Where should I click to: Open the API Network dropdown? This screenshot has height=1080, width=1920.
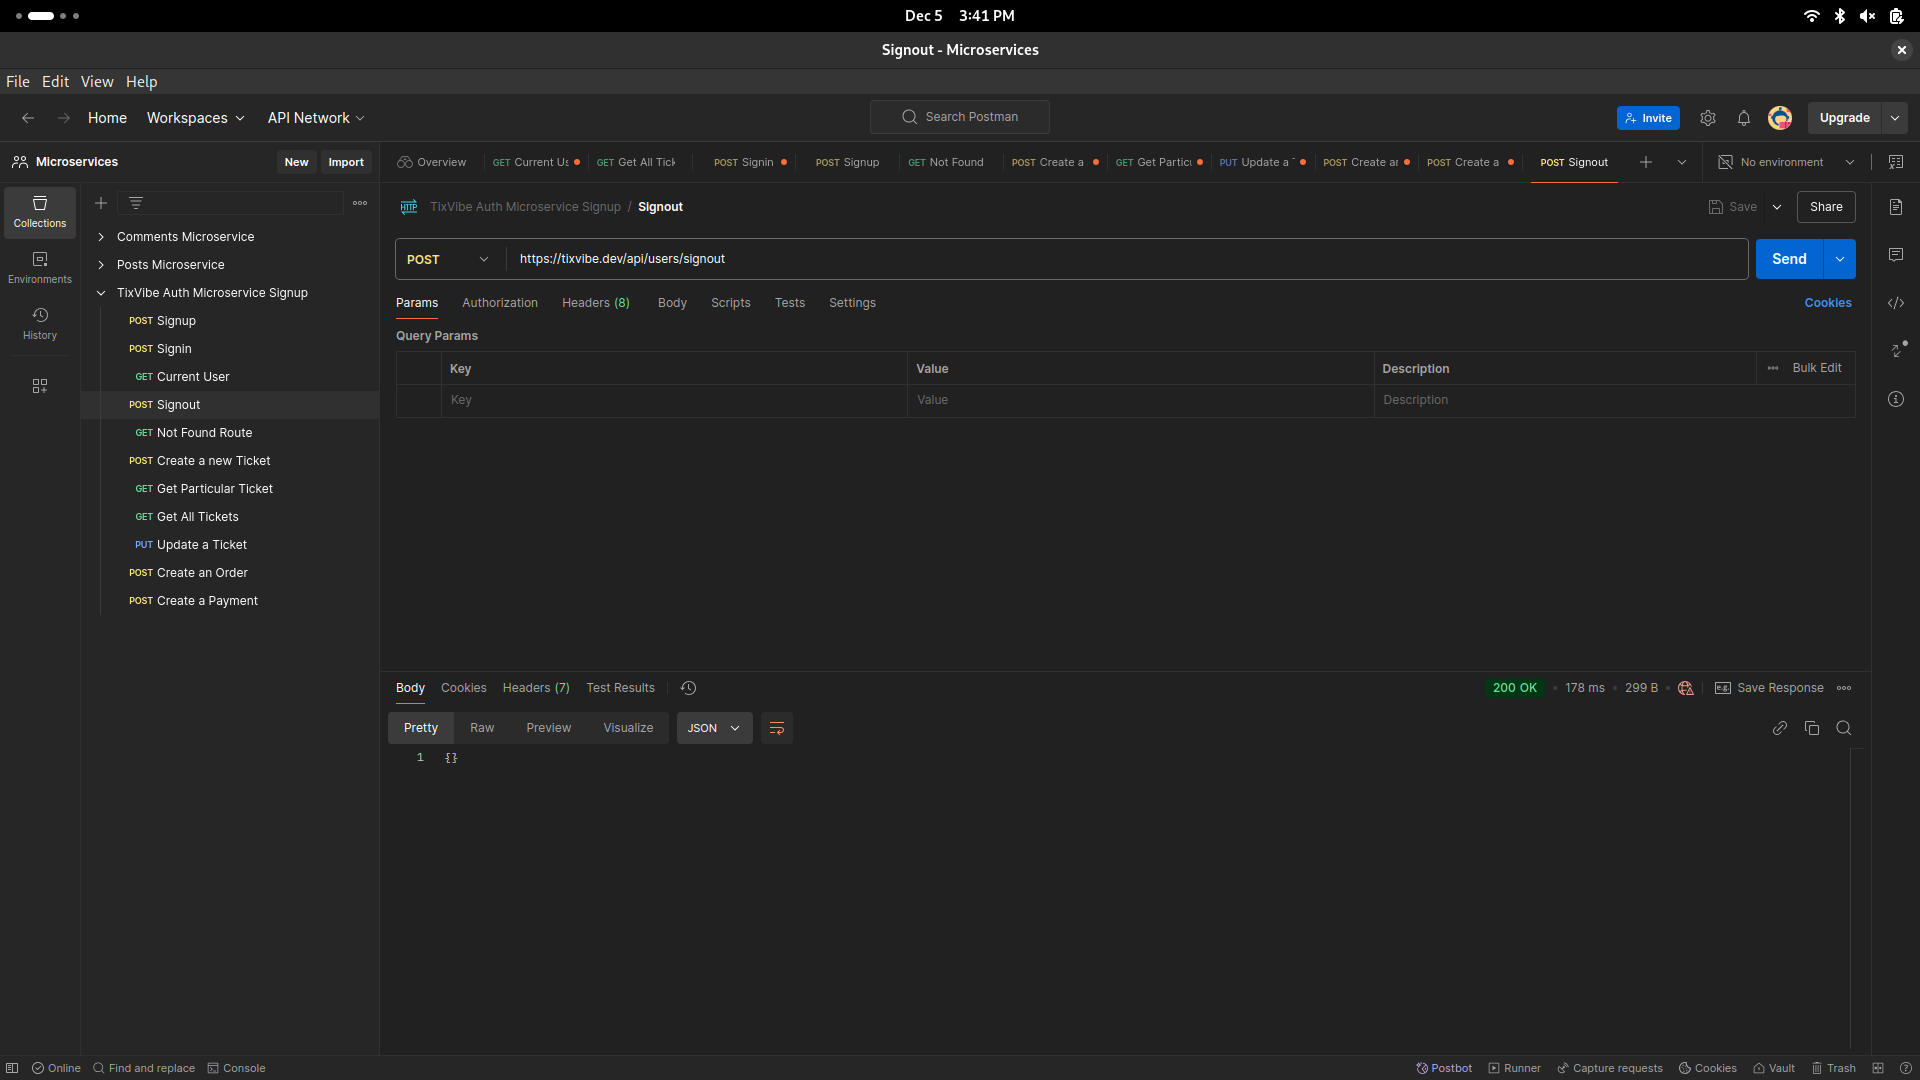click(x=316, y=118)
